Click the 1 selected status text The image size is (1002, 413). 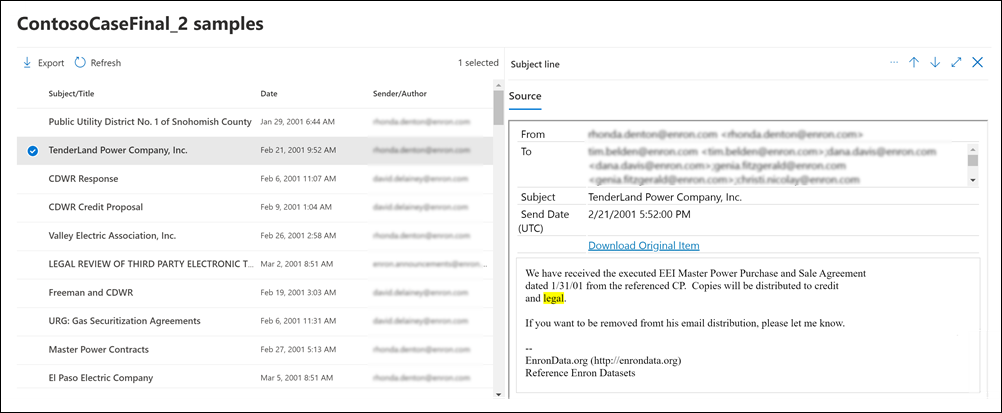(478, 63)
